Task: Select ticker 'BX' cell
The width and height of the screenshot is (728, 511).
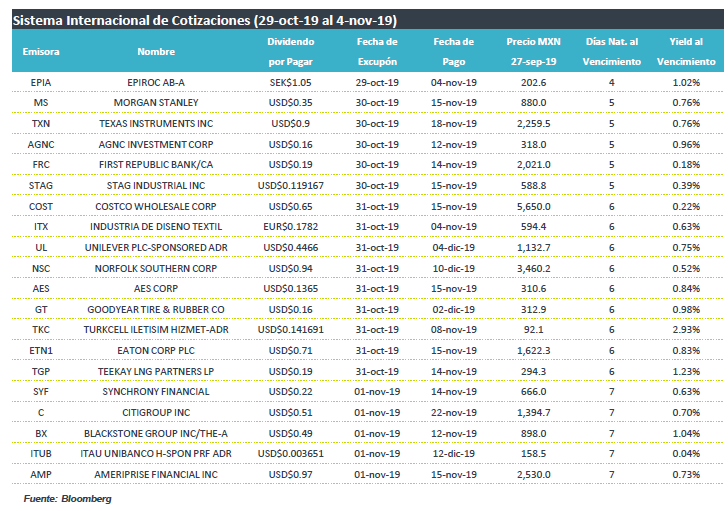Action: click(x=41, y=433)
